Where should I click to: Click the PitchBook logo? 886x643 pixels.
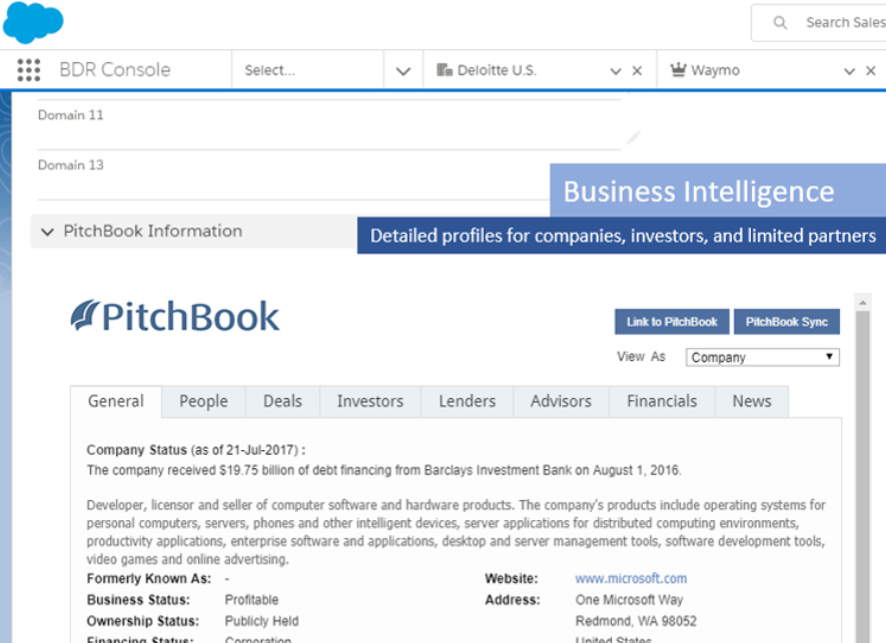(x=175, y=316)
